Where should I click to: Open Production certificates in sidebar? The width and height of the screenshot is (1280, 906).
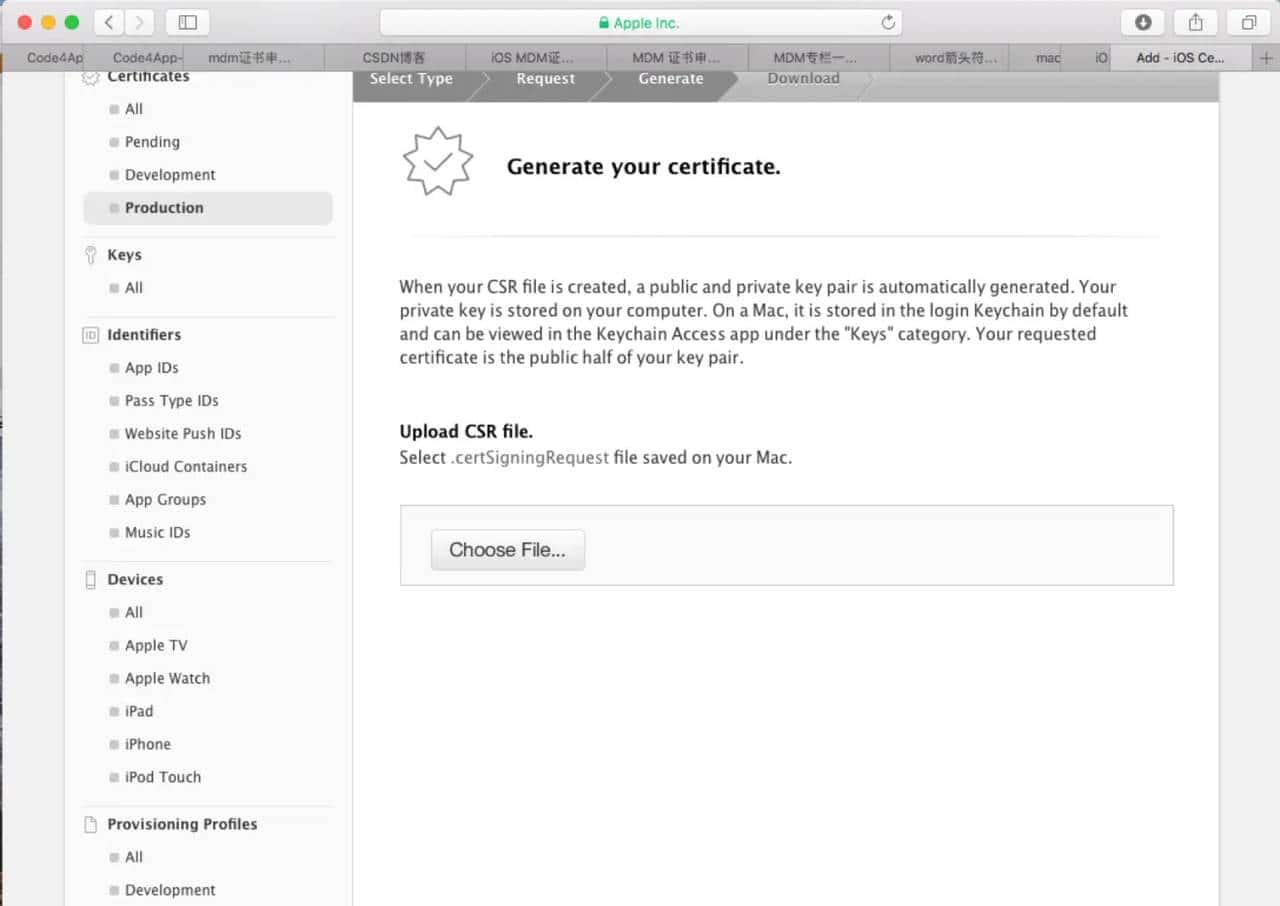point(164,208)
